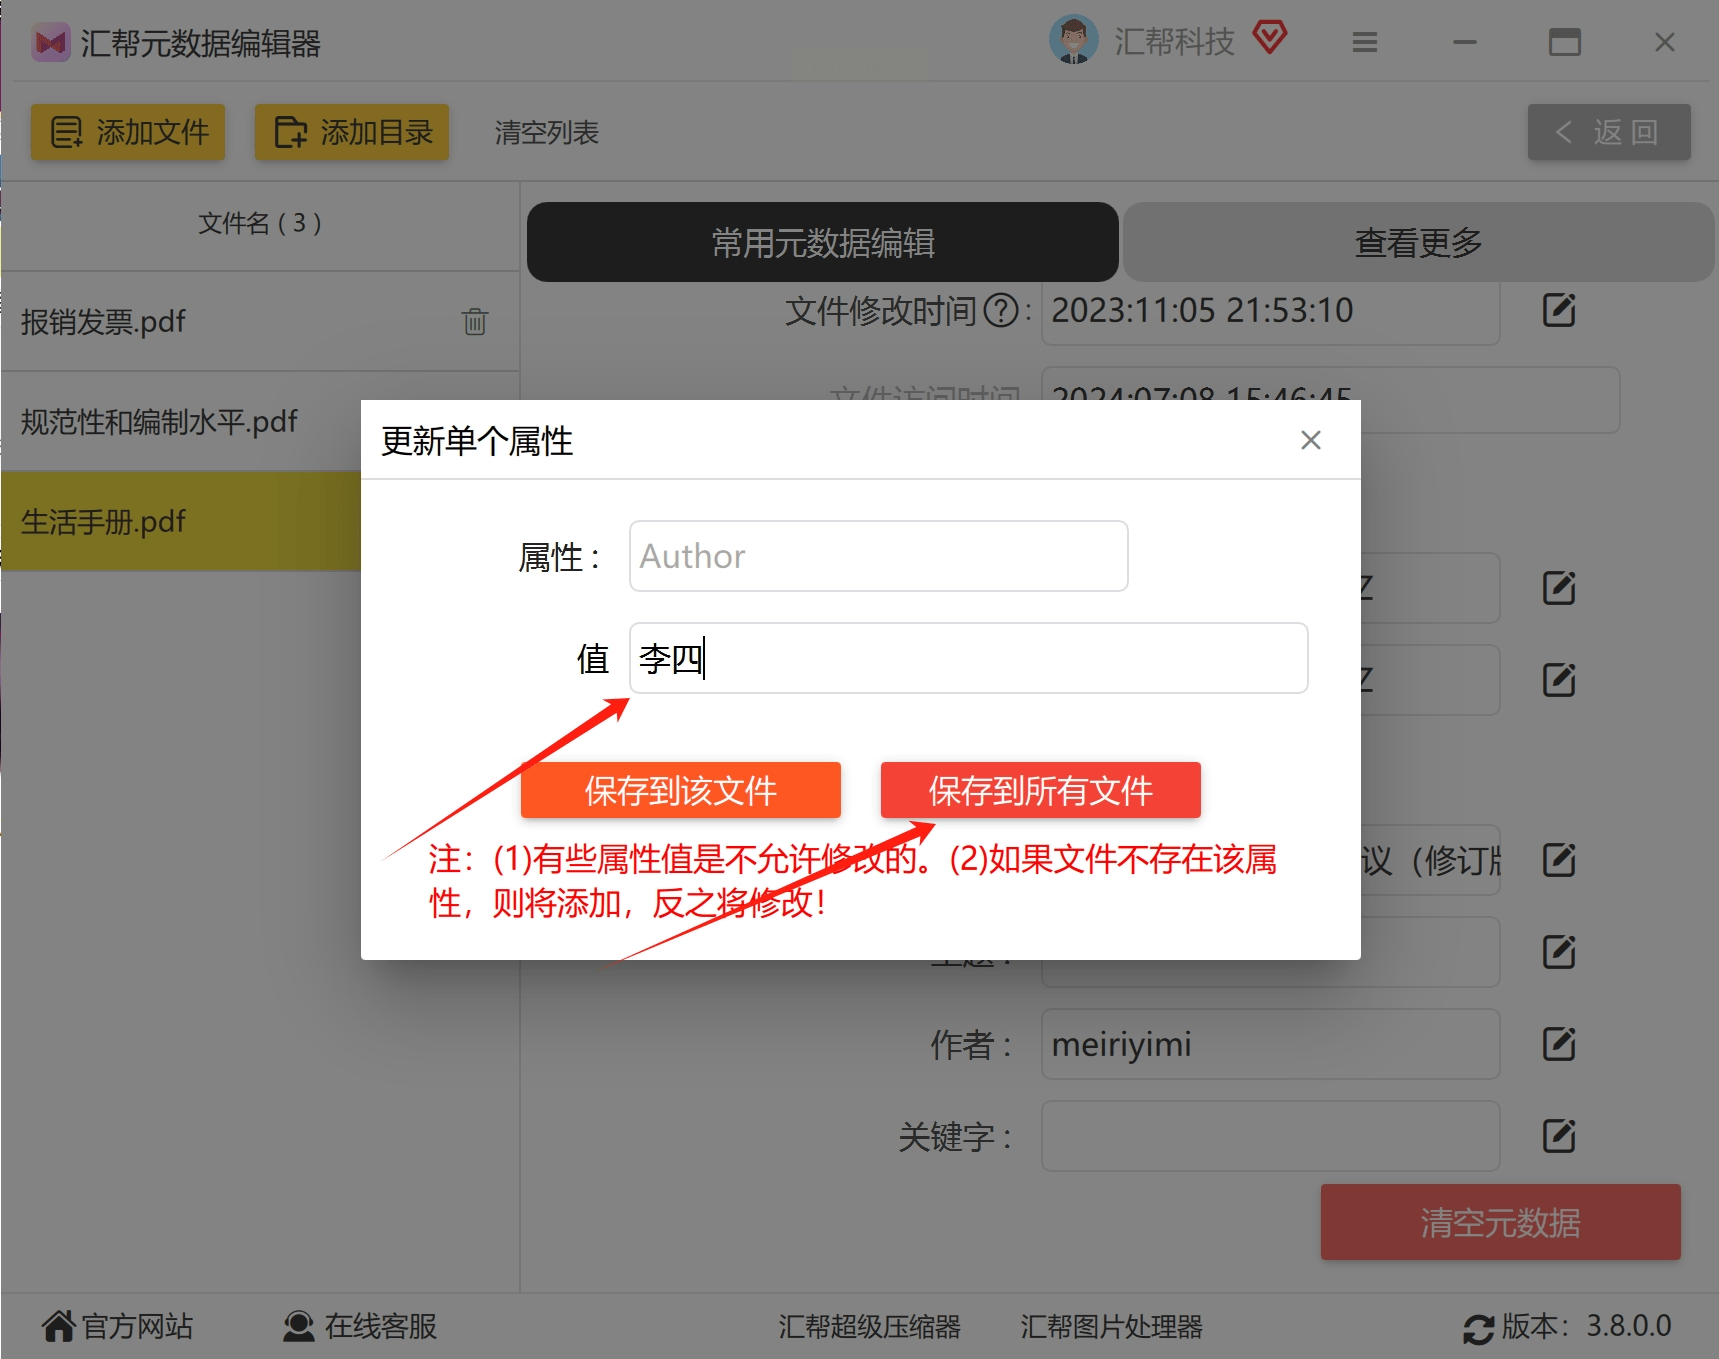Close the 更新单个属性 dialog
Screen dimensions: 1719x1359
(x=1311, y=440)
